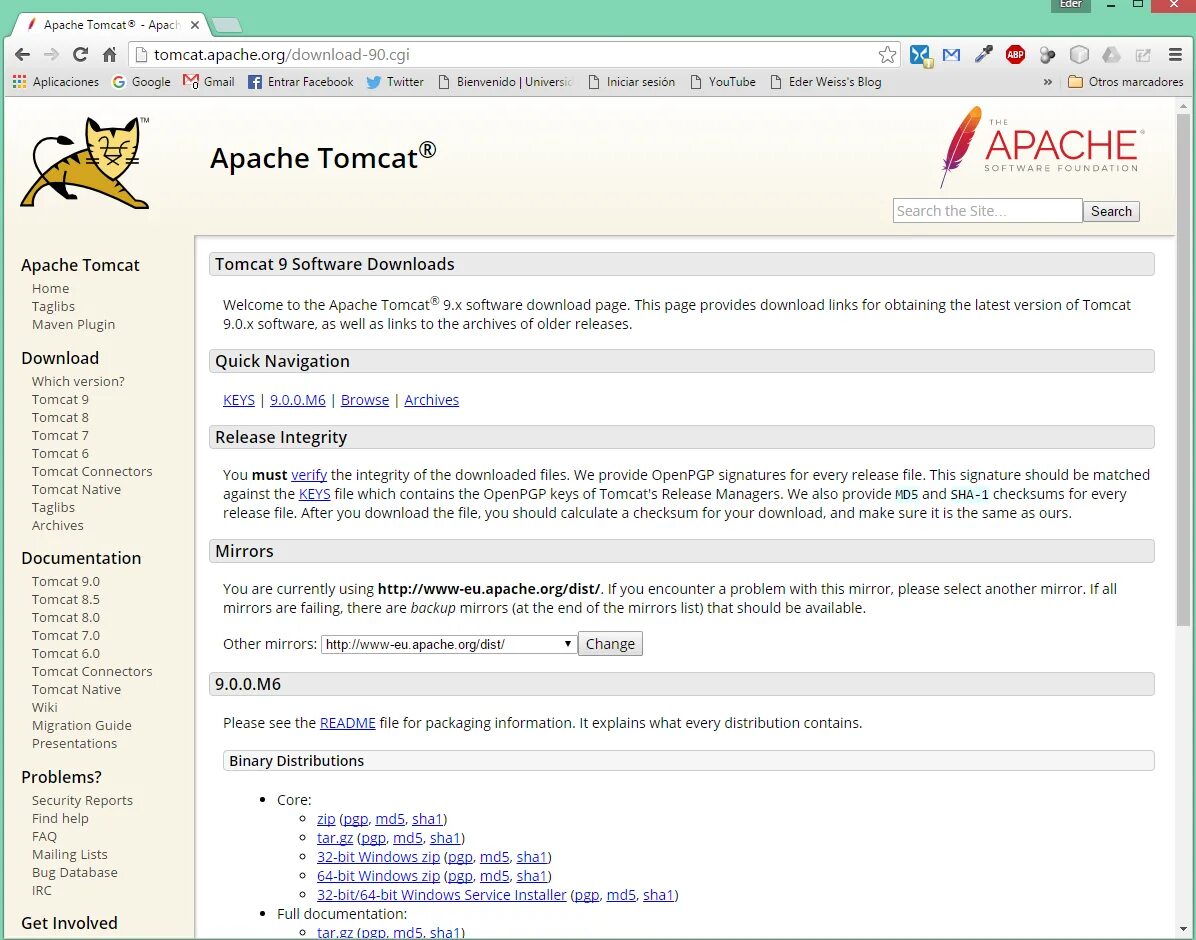Open the Iniciar sesión bookmark
This screenshot has height=940, width=1196.
point(632,82)
